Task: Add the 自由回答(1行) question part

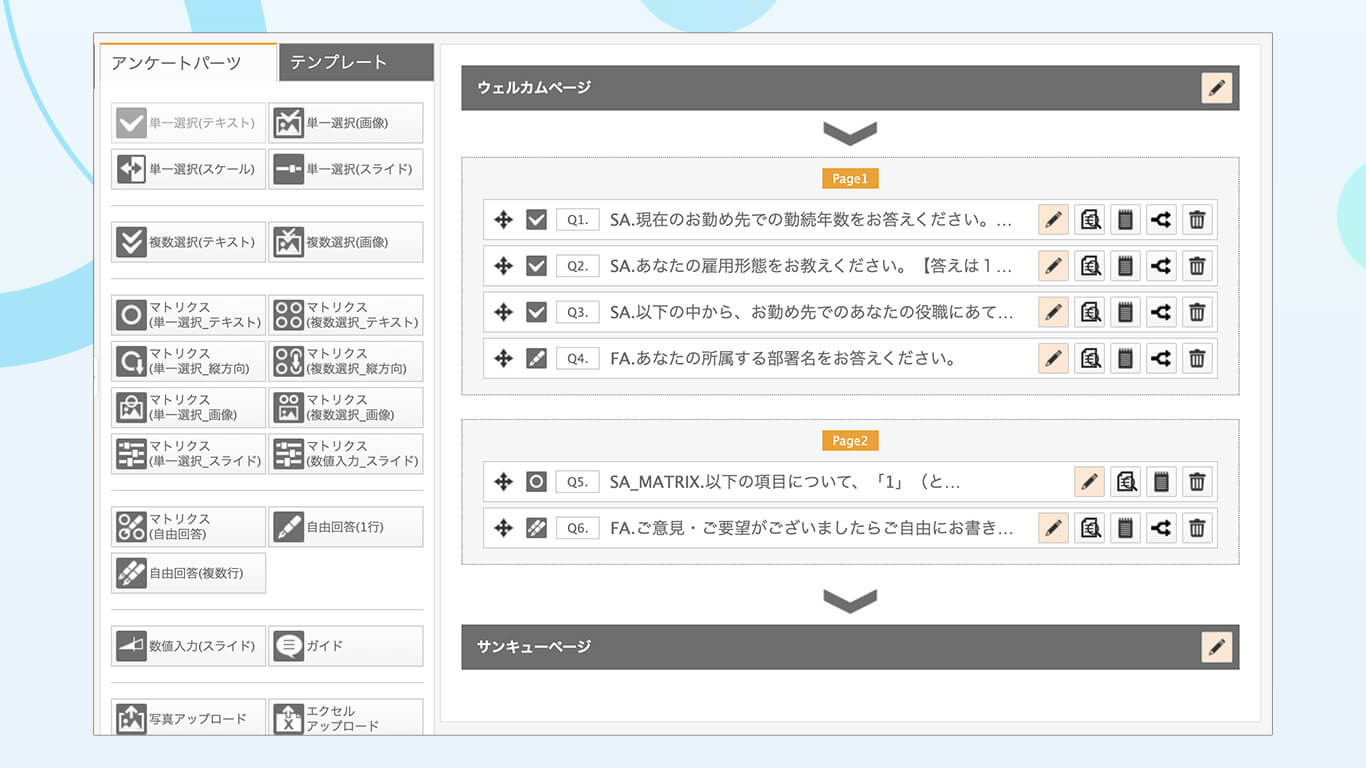Action: coord(346,527)
